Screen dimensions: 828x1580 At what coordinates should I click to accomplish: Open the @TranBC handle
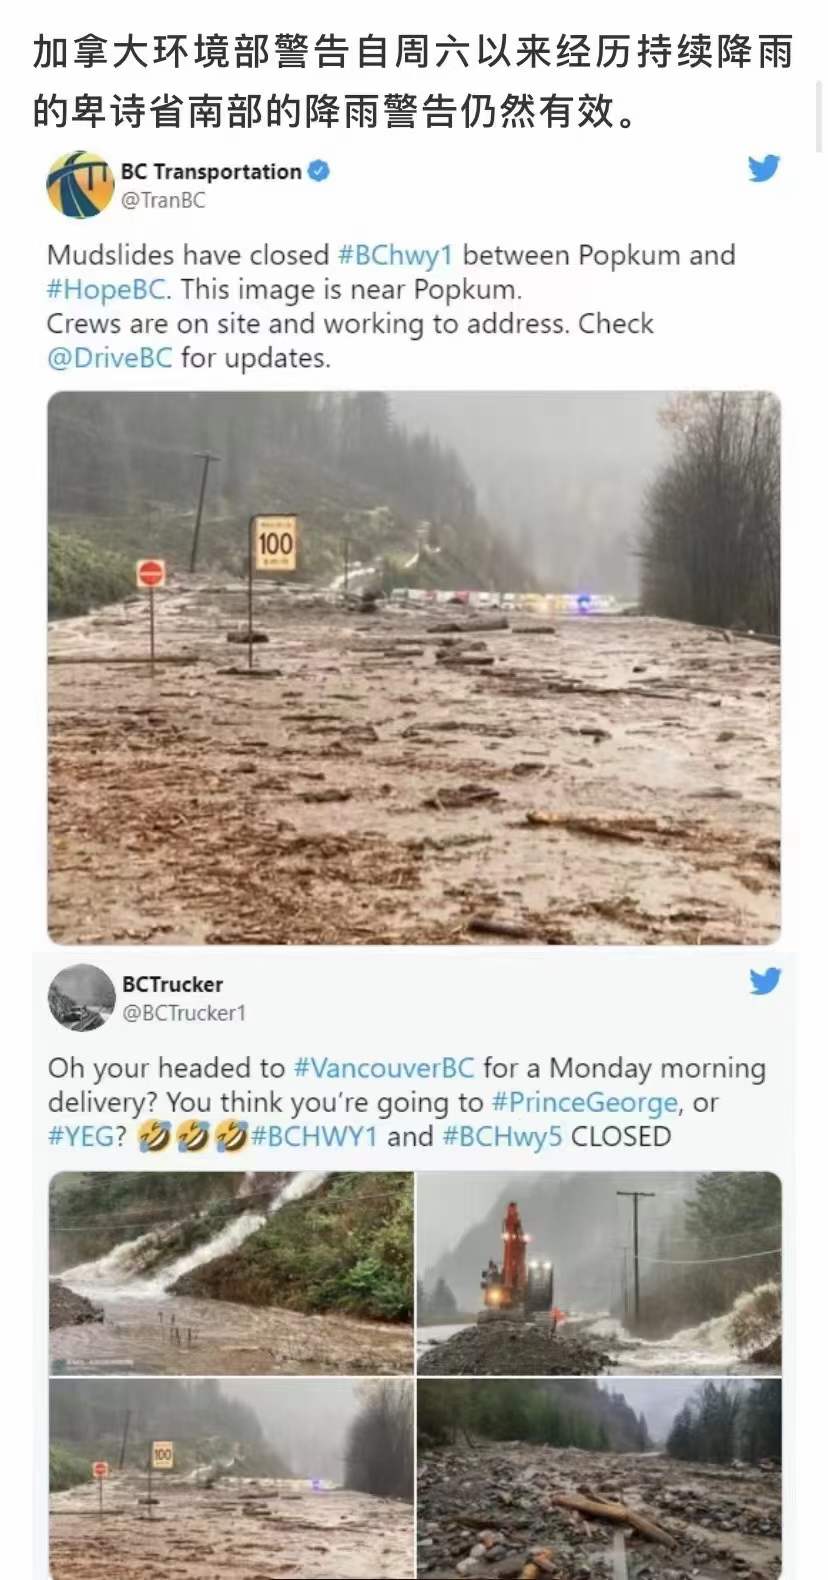(163, 200)
